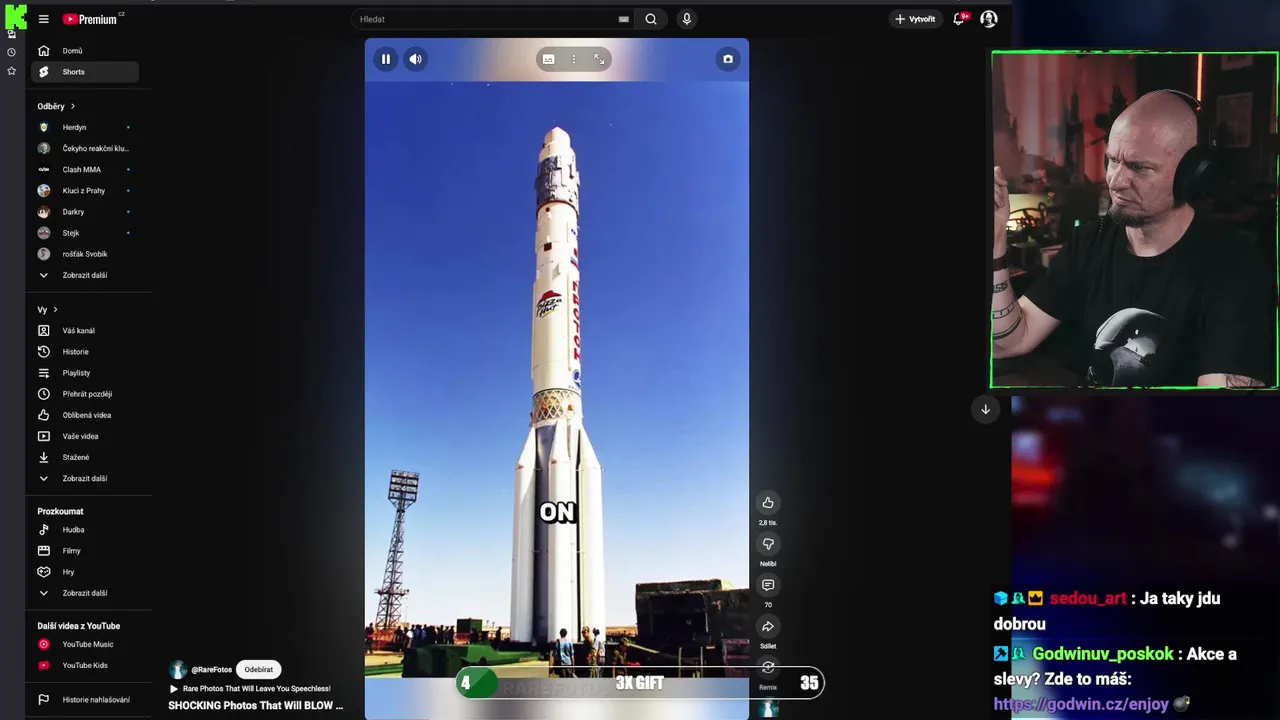
Task: Open Playlisty
Action: pyautogui.click(x=84, y=373)
